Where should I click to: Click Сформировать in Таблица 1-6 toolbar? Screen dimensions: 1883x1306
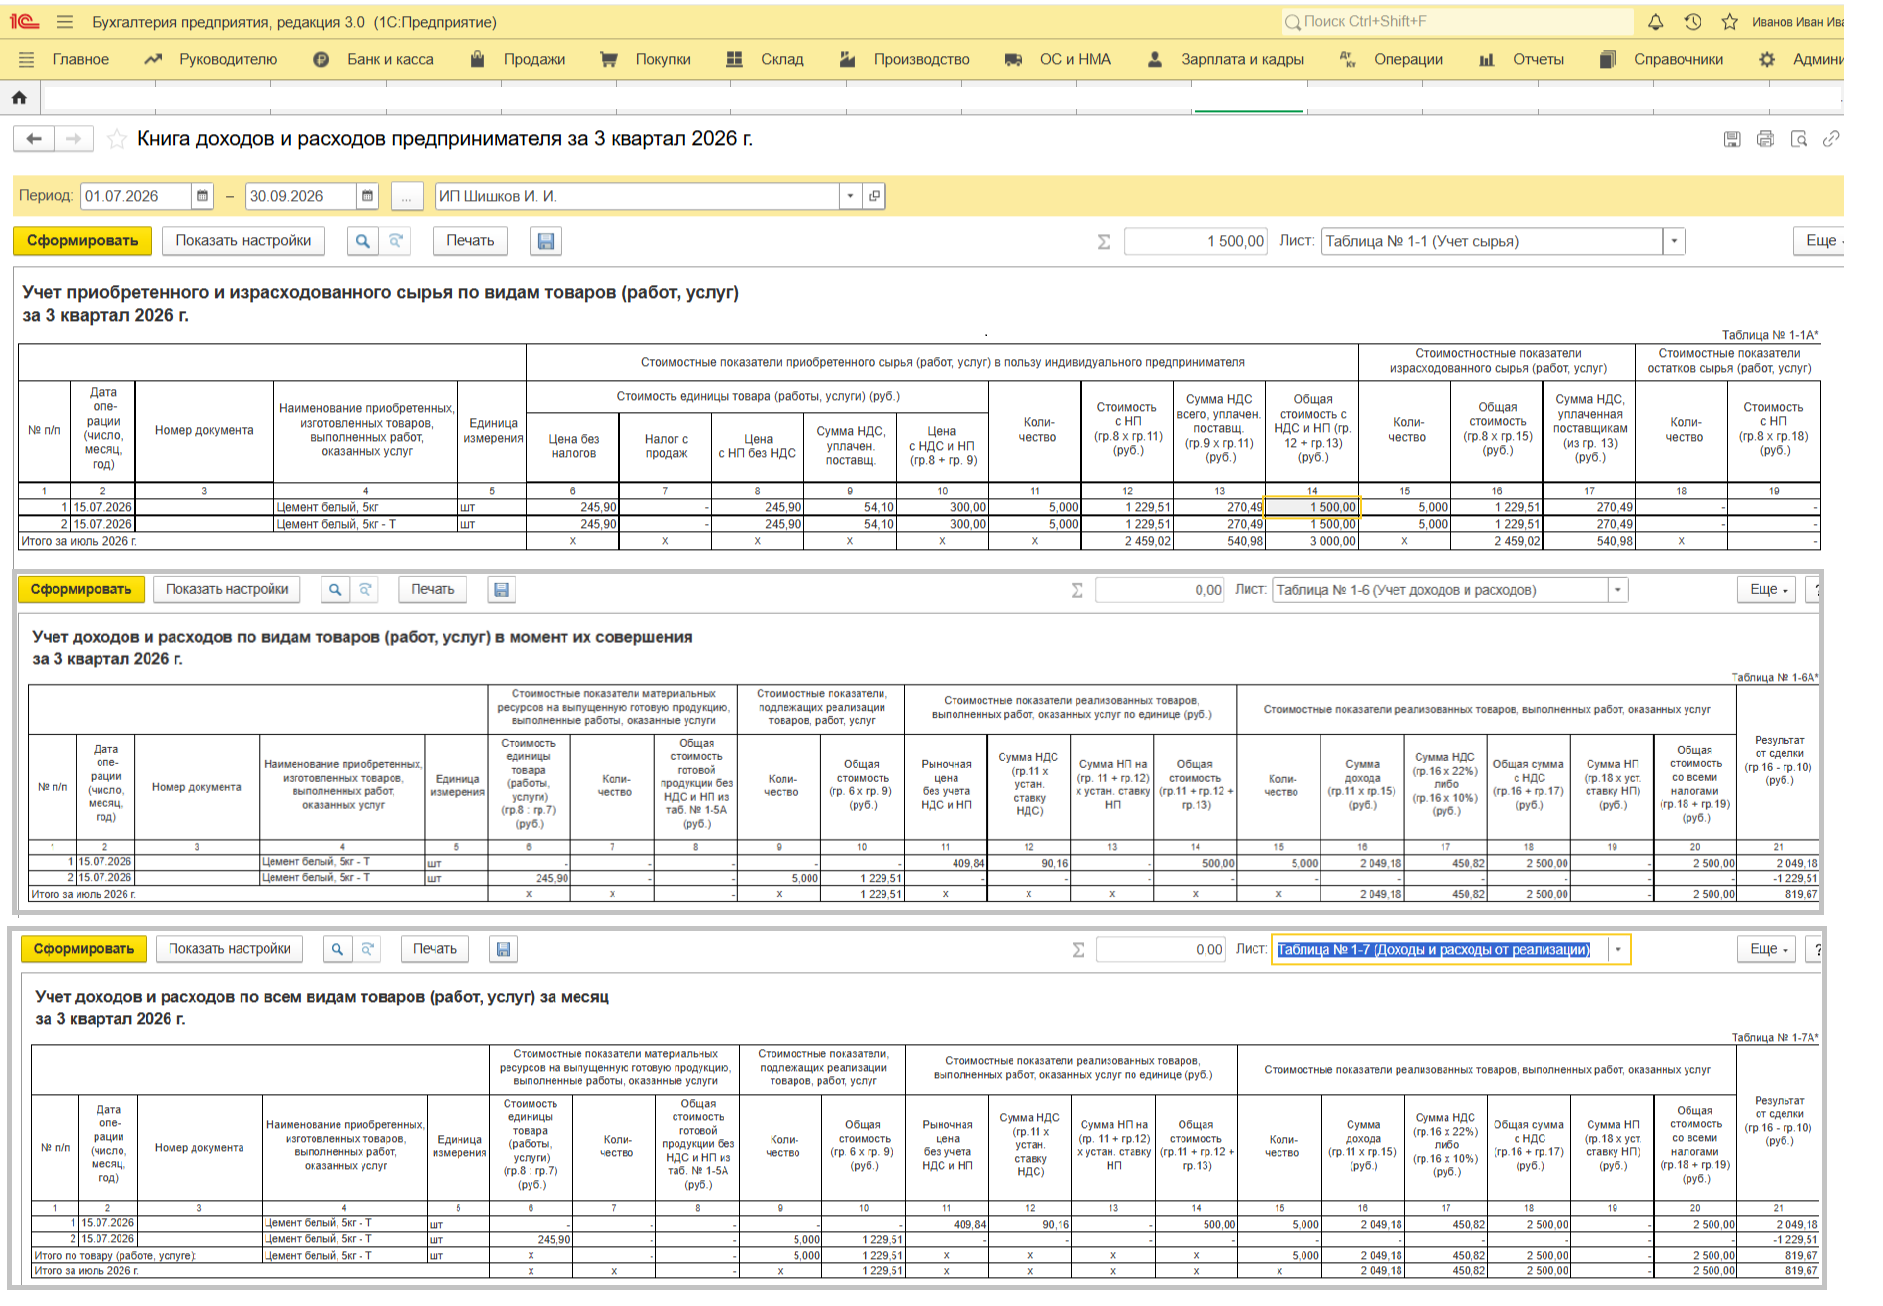click(x=81, y=590)
